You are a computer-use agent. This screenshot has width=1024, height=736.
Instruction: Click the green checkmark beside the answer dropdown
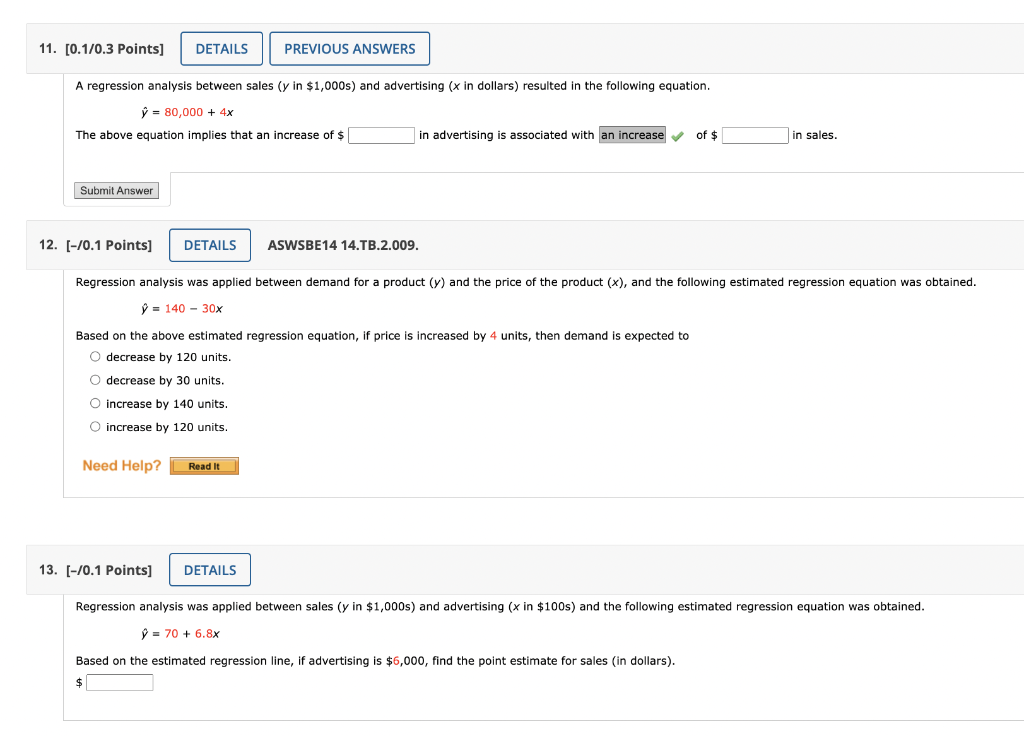(678, 135)
